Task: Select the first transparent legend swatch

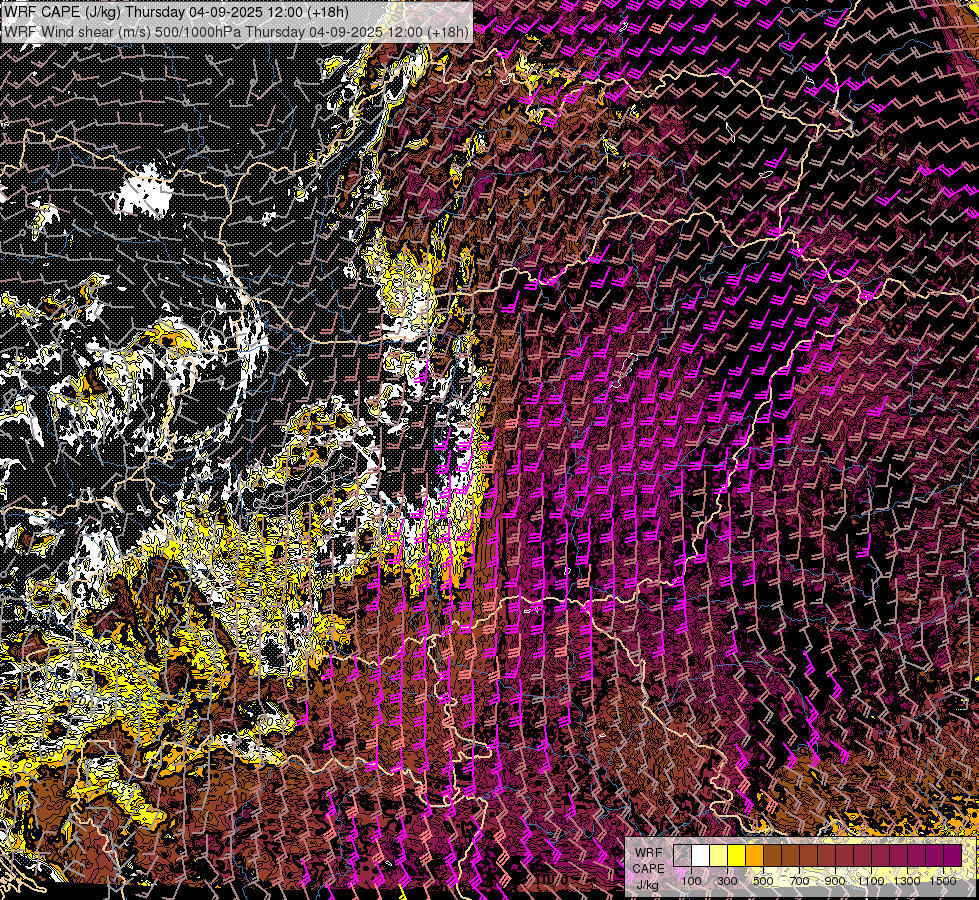Action: point(682,855)
